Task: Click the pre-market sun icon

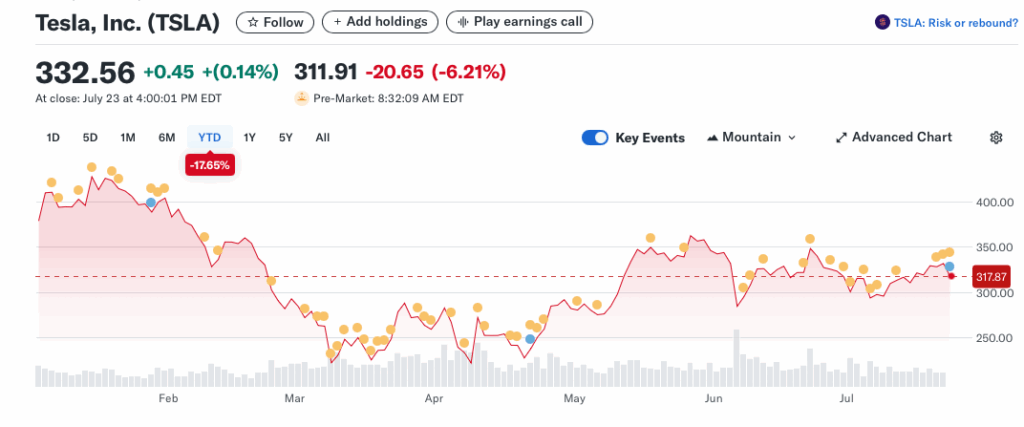Action: pyautogui.click(x=300, y=98)
